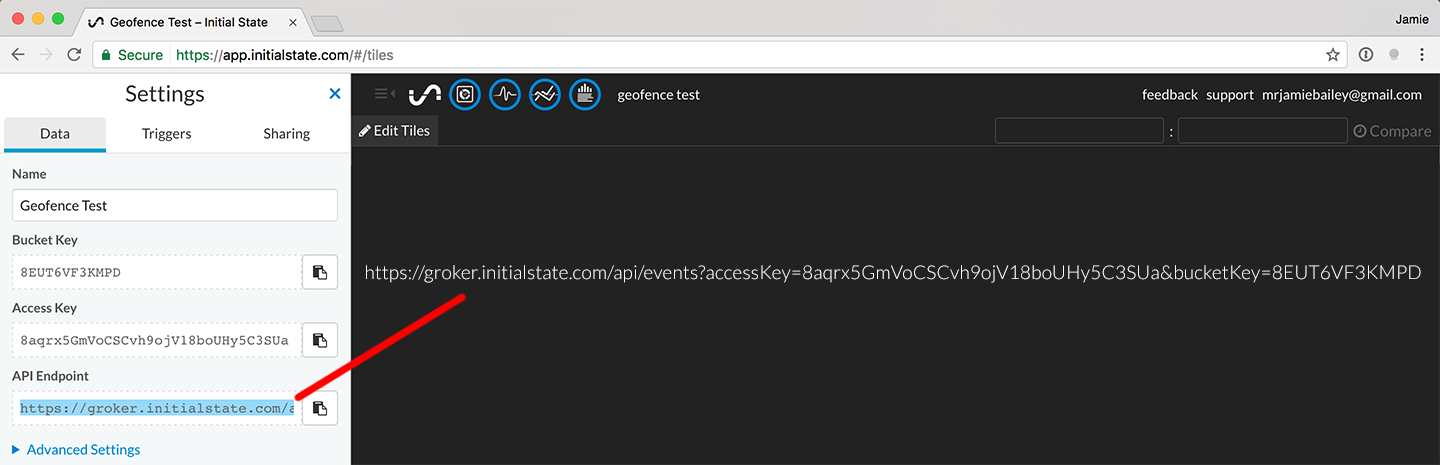
Task: Open the support link
Action: click(x=1229, y=95)
